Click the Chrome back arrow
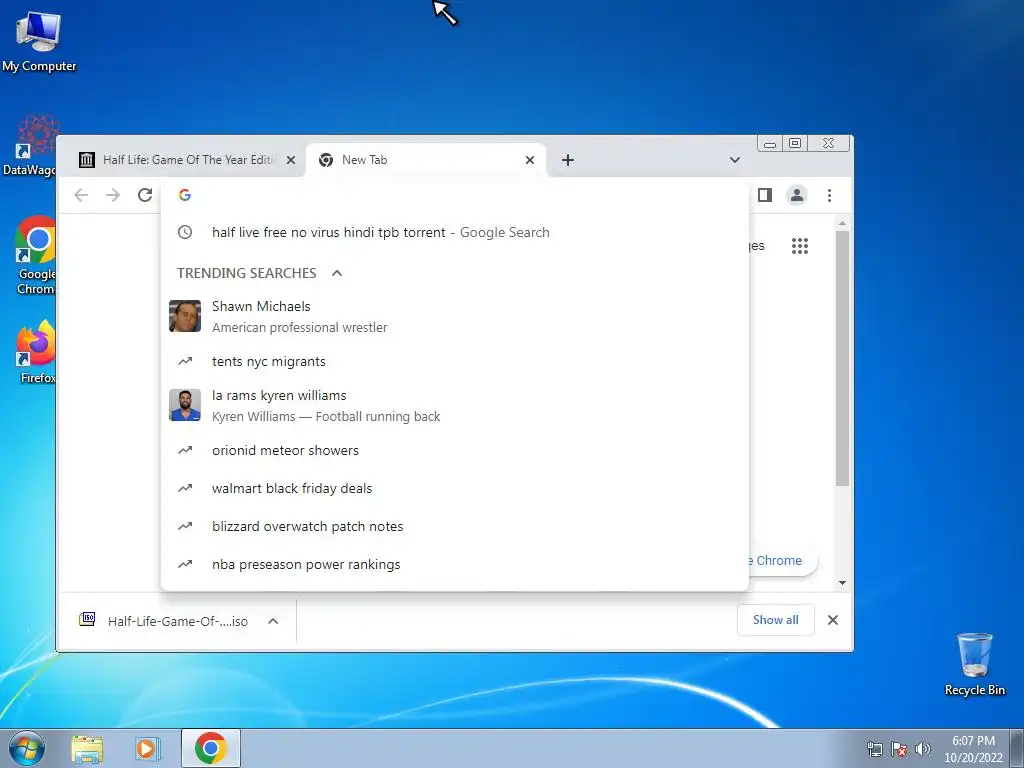This screenshot has width=1024, height=768. [x=81, y=195]
